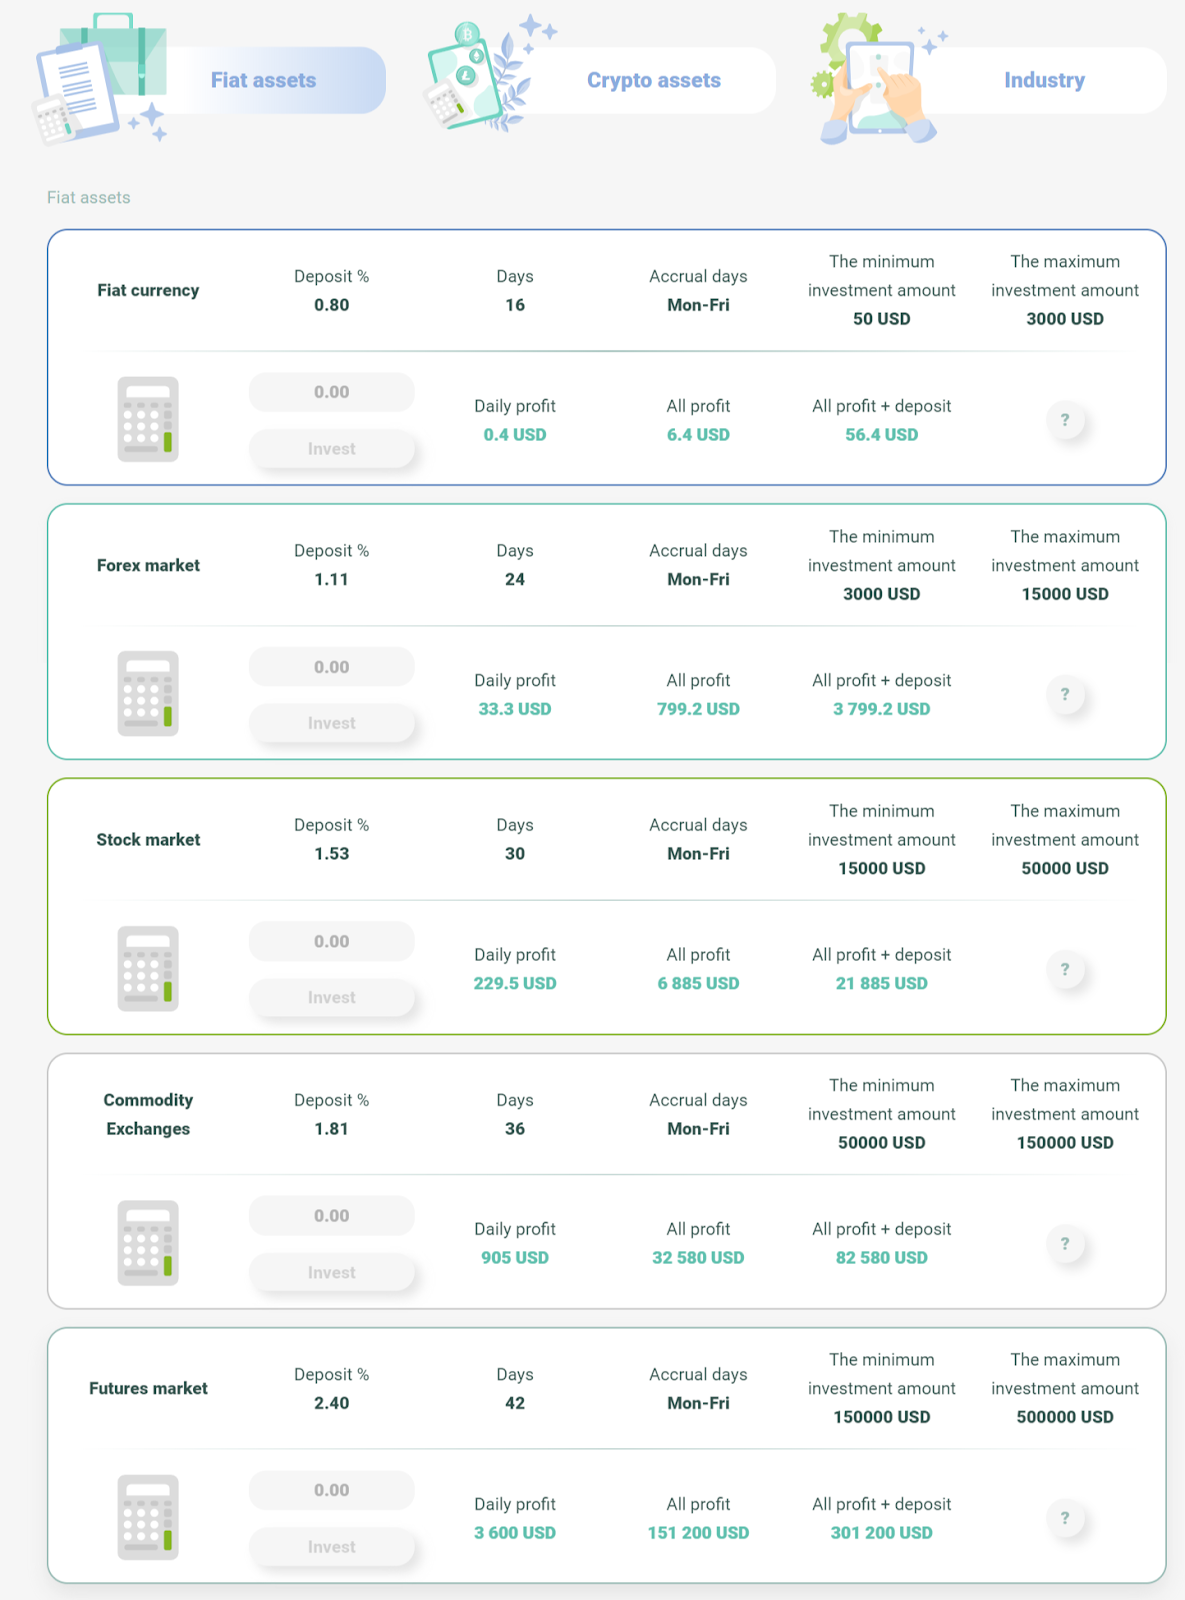1185x1600 pixels.
Task: Open the Commodity Exchanges question mark help
Action: [1065, 1243]
